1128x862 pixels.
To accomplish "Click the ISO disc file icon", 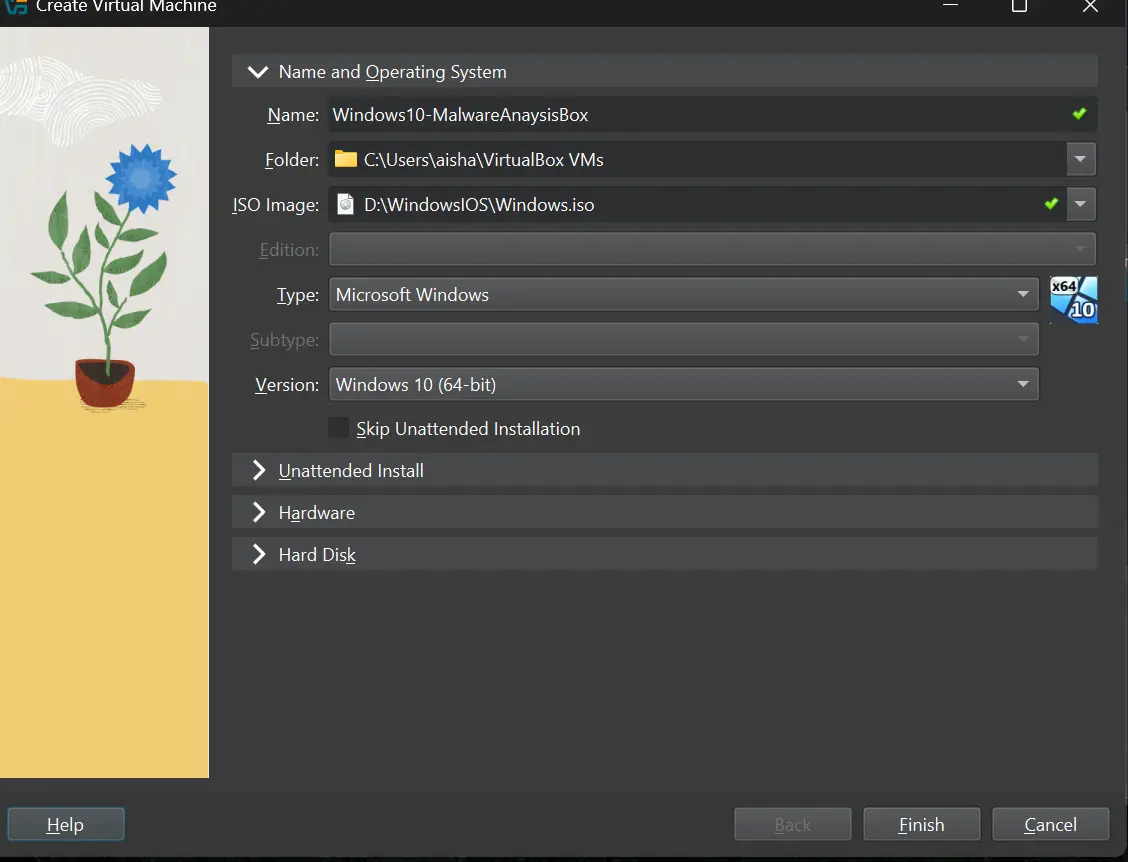I will point(346,205).
